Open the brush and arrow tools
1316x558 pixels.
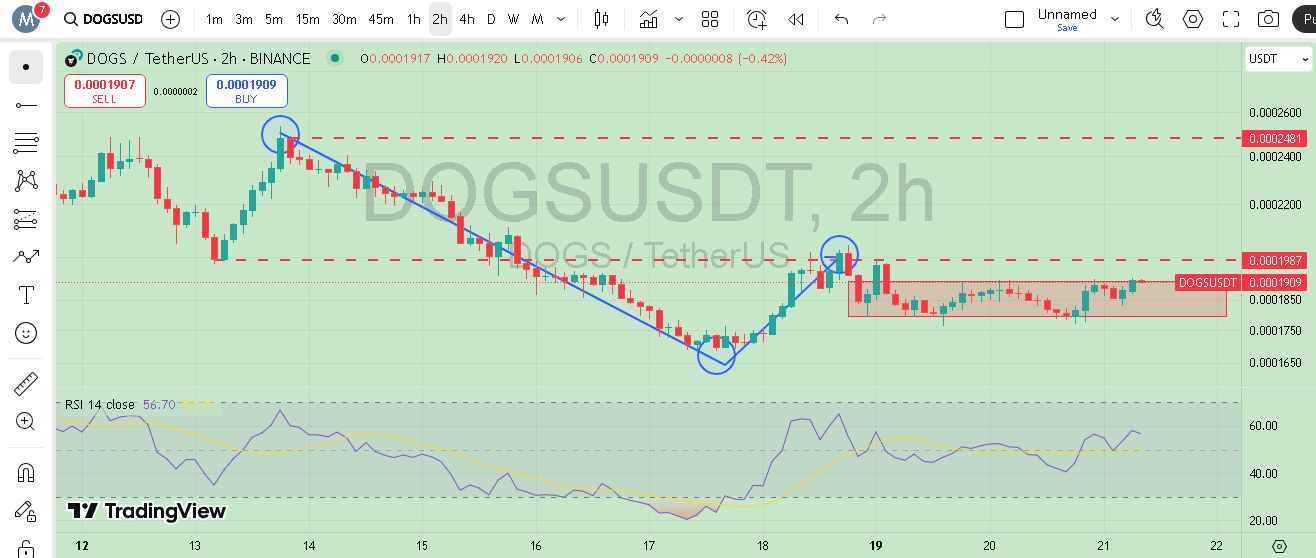[x=26, y=257]
